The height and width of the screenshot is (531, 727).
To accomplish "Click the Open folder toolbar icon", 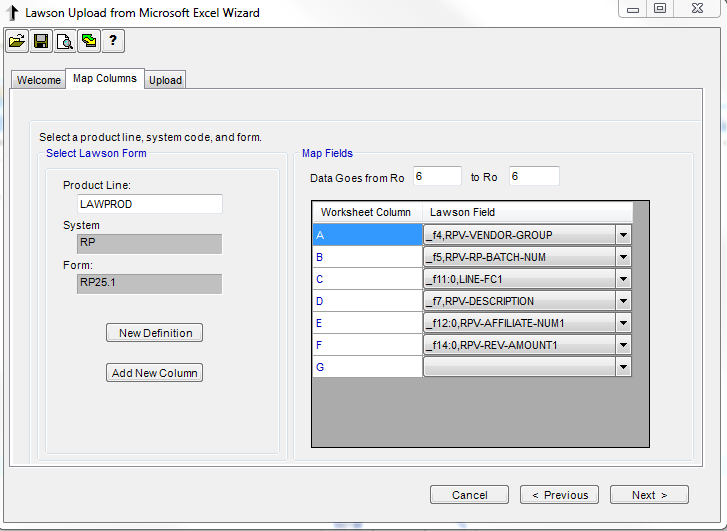I will coord(17,41).
